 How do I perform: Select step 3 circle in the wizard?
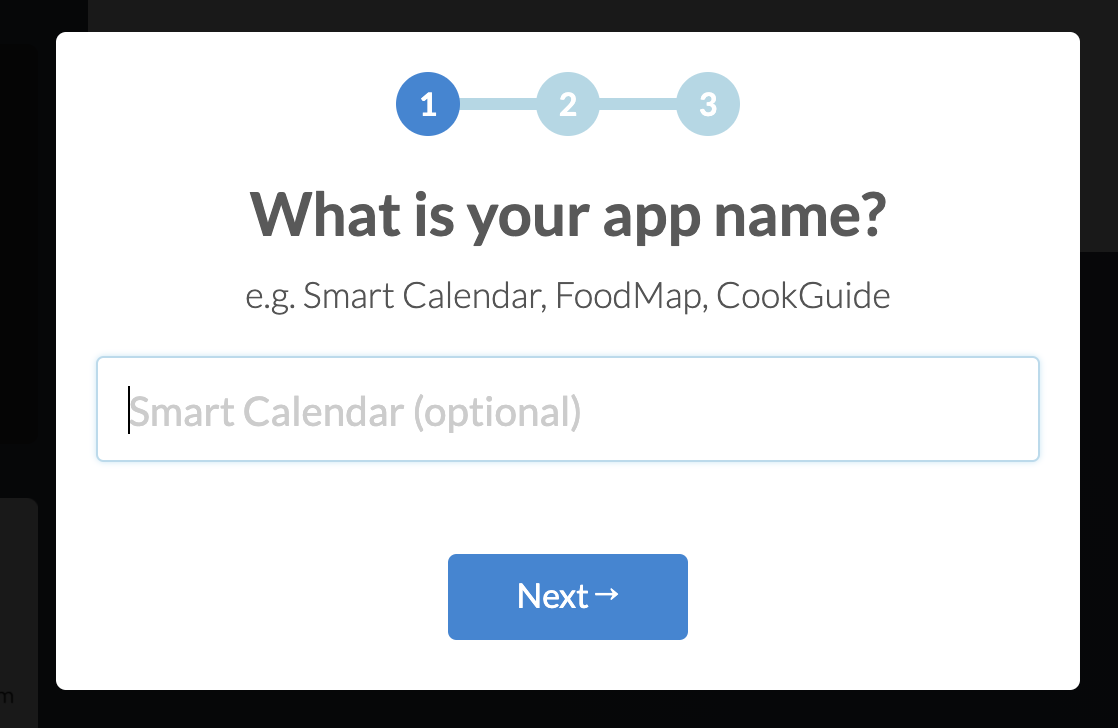point(708,104)
